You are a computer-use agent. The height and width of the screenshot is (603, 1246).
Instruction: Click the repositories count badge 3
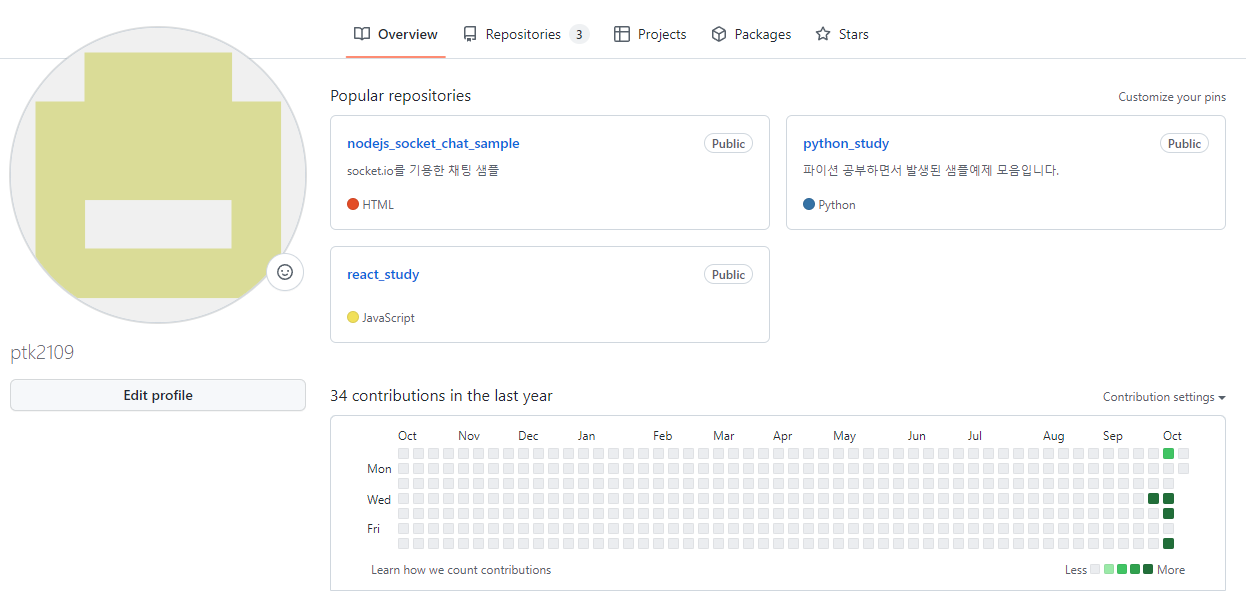(579, 34)
